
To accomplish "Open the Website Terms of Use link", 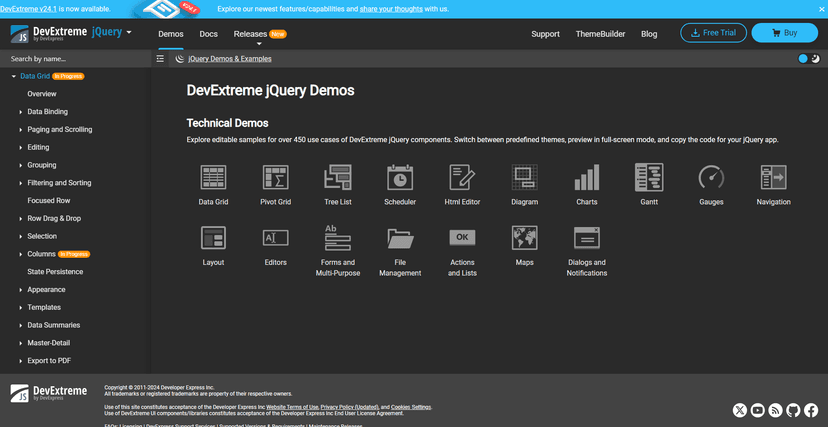I will (292, 407).
